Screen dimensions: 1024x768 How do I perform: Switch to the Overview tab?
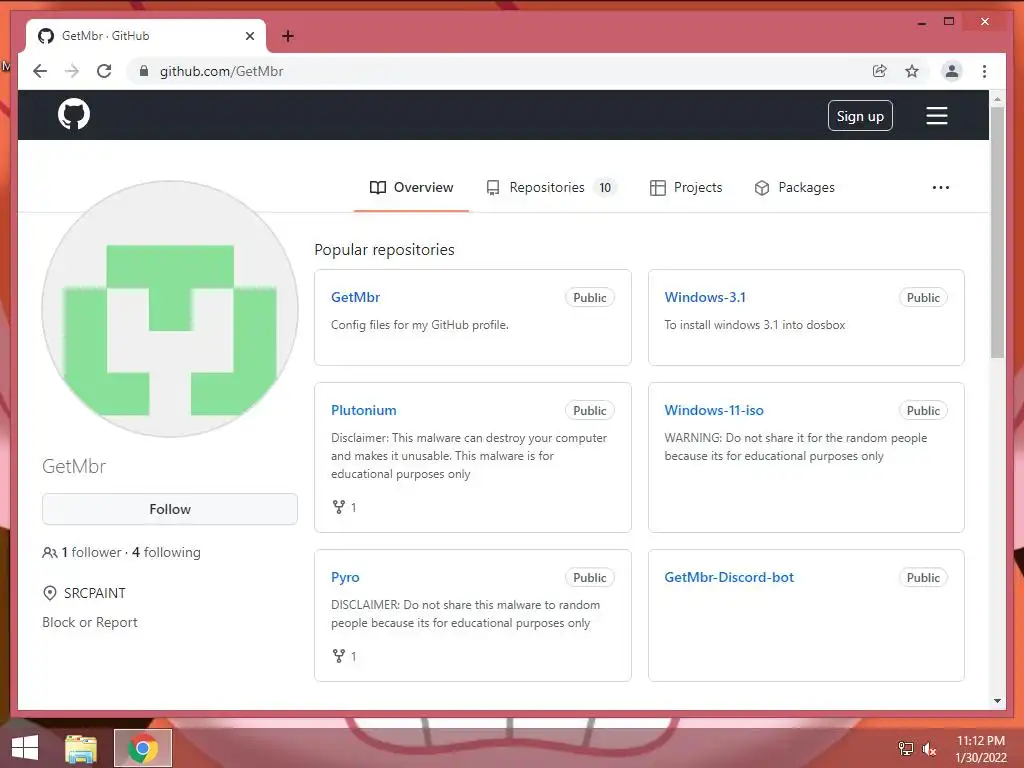click(411, 187)
